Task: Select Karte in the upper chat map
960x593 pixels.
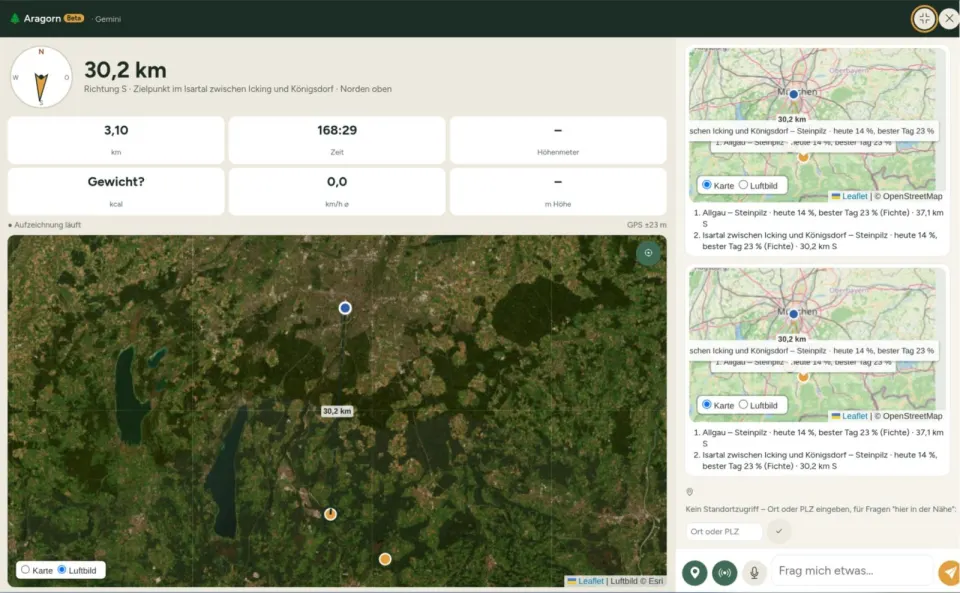Action: [x=707, y=185]
